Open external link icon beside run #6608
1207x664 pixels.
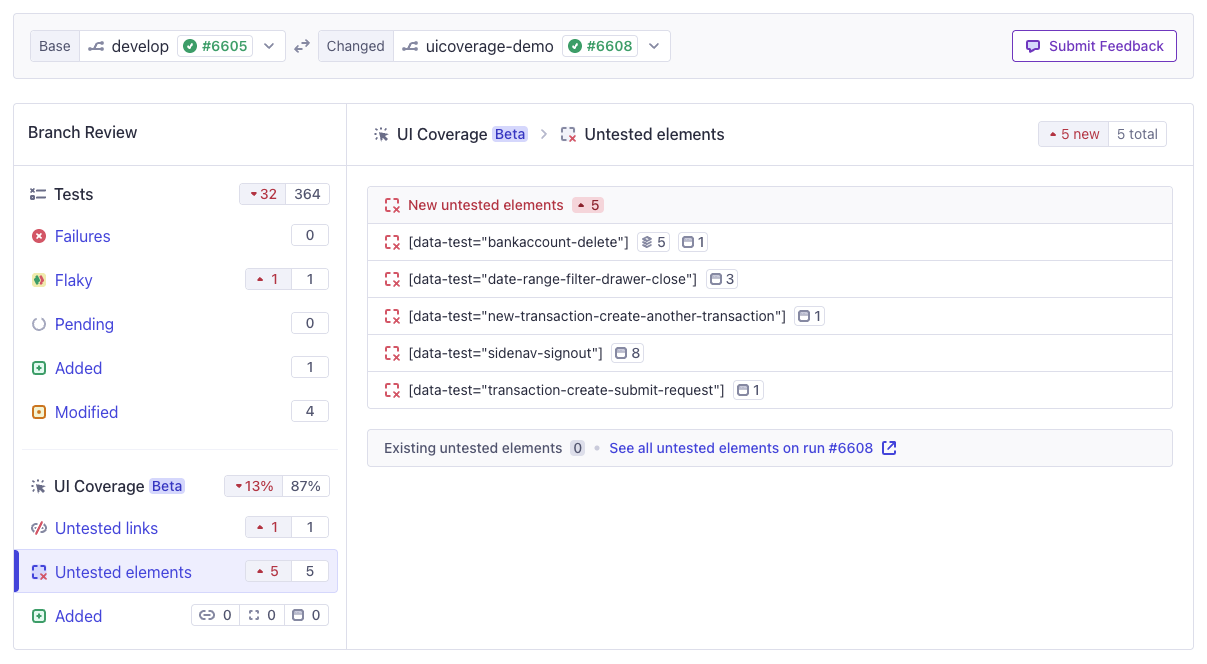889,447
